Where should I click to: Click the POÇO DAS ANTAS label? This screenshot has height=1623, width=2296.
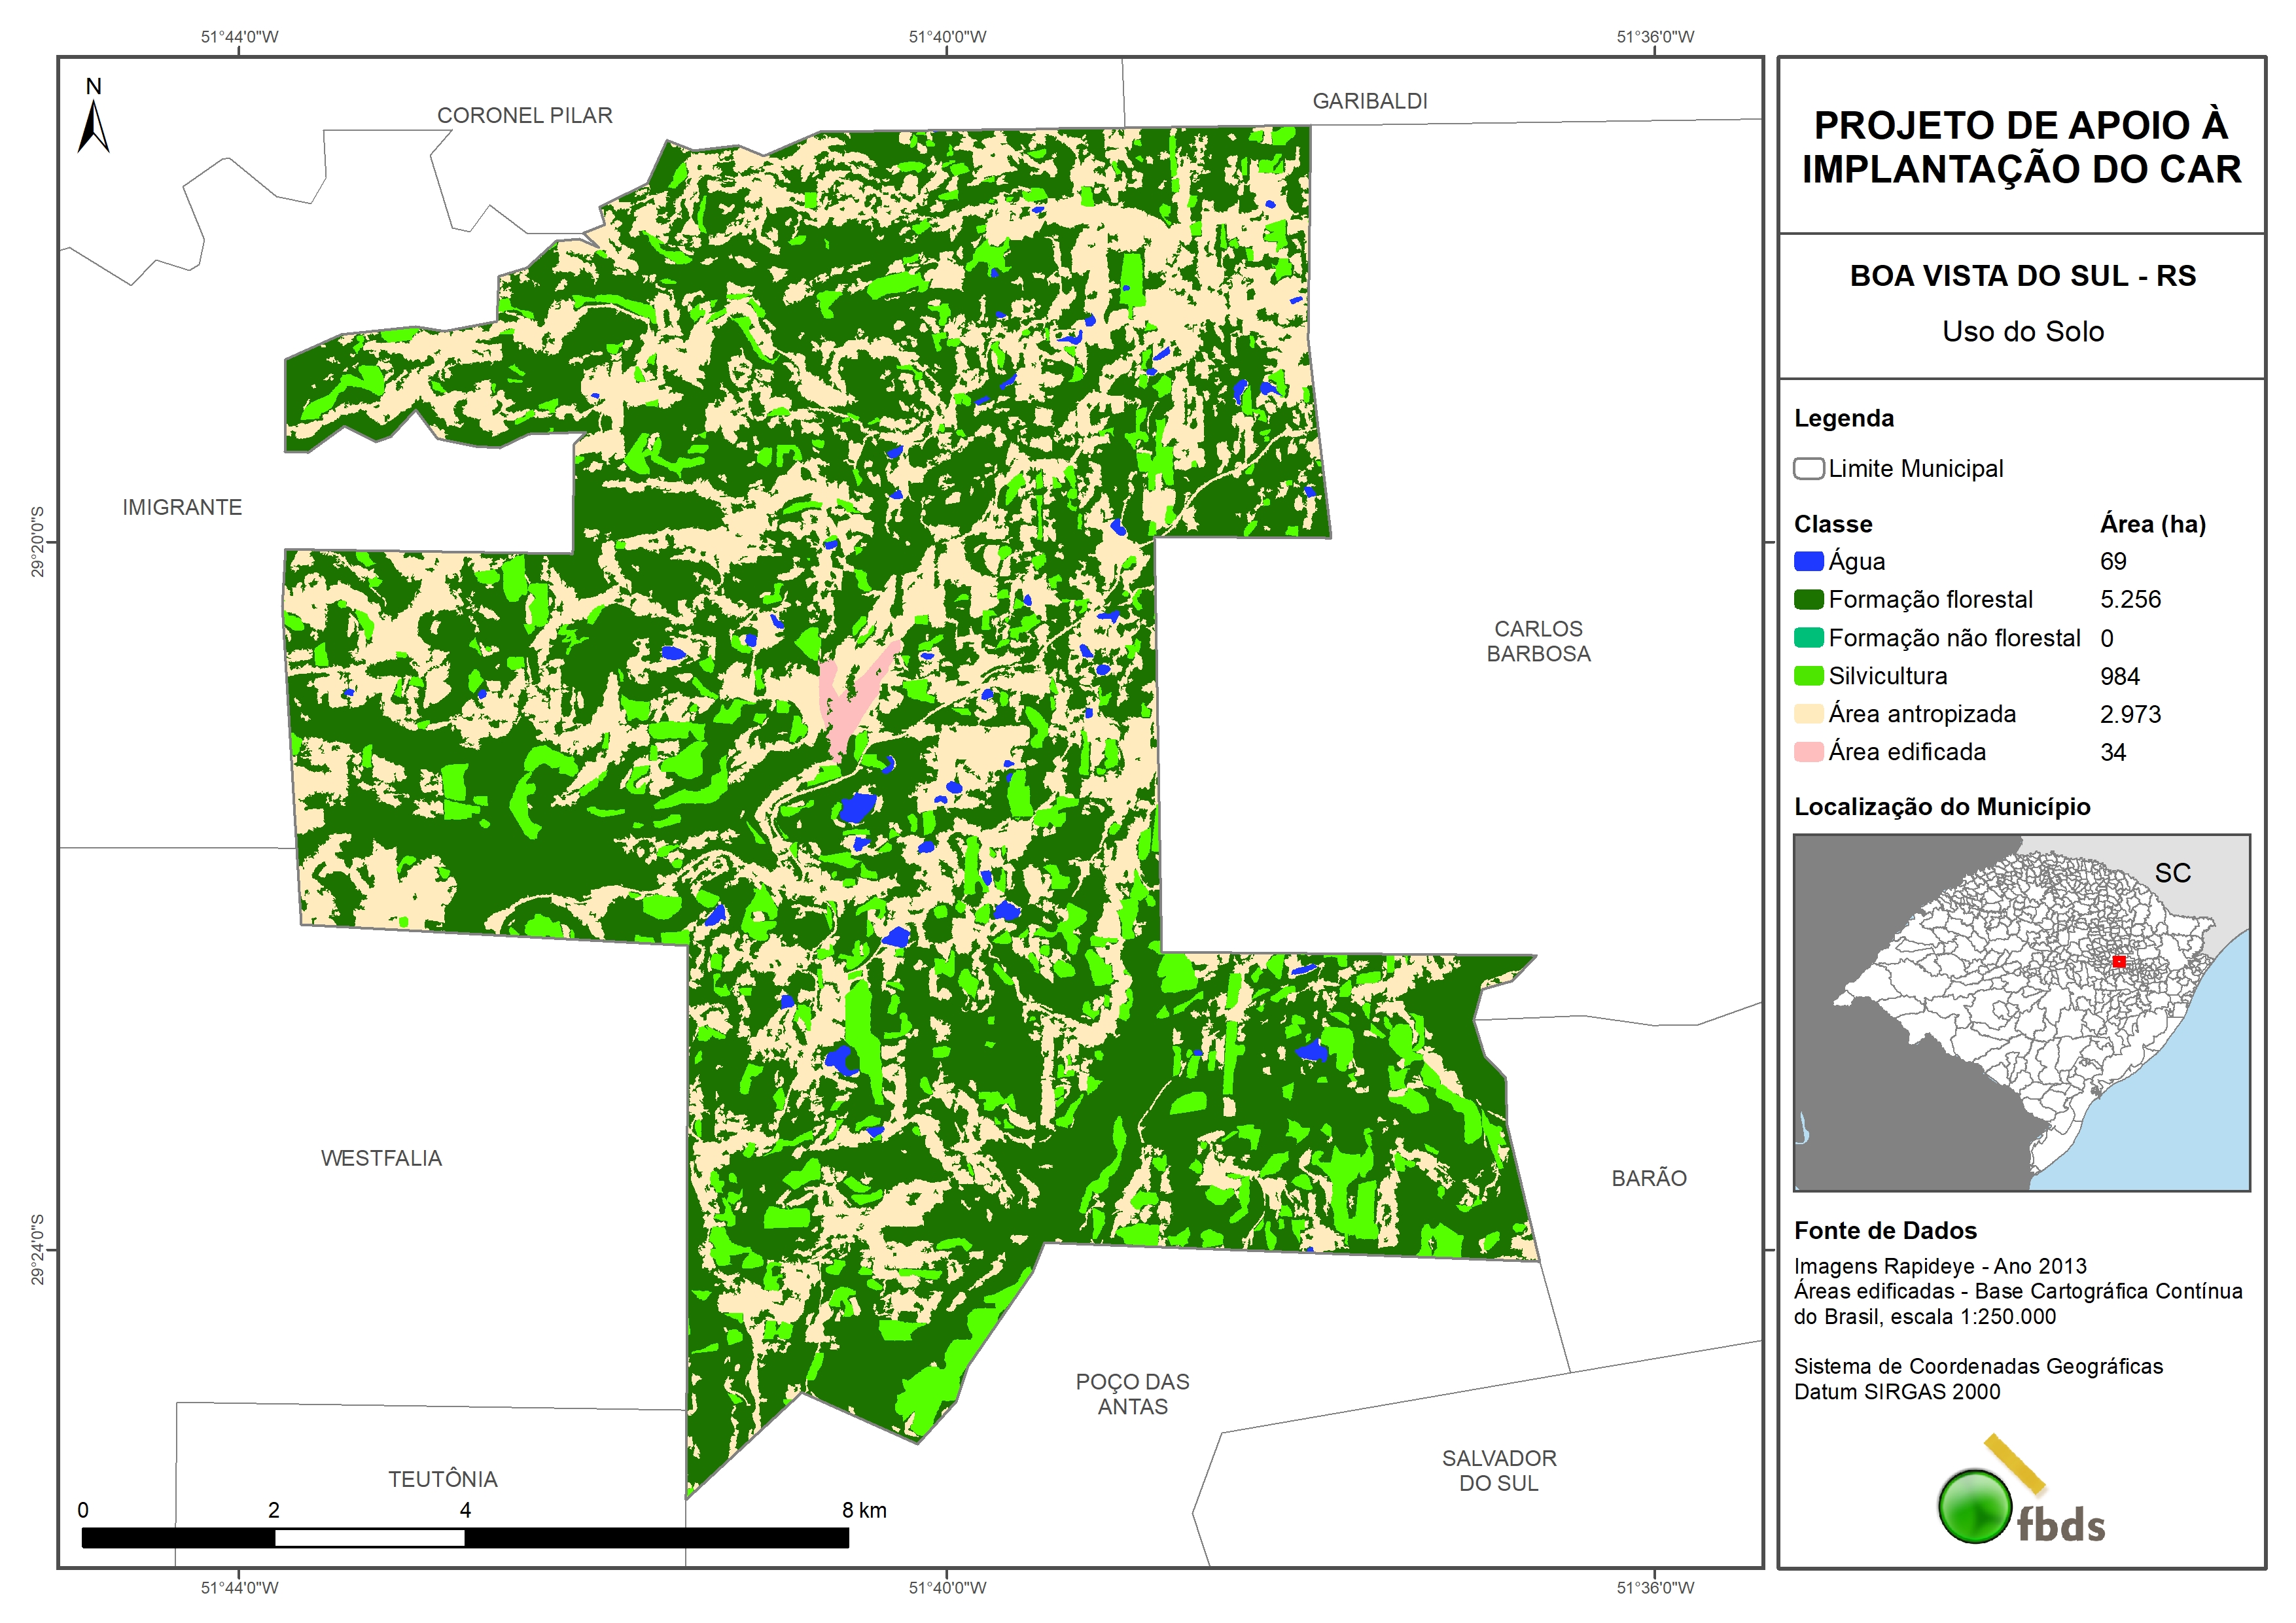tap(1132, 1393)
